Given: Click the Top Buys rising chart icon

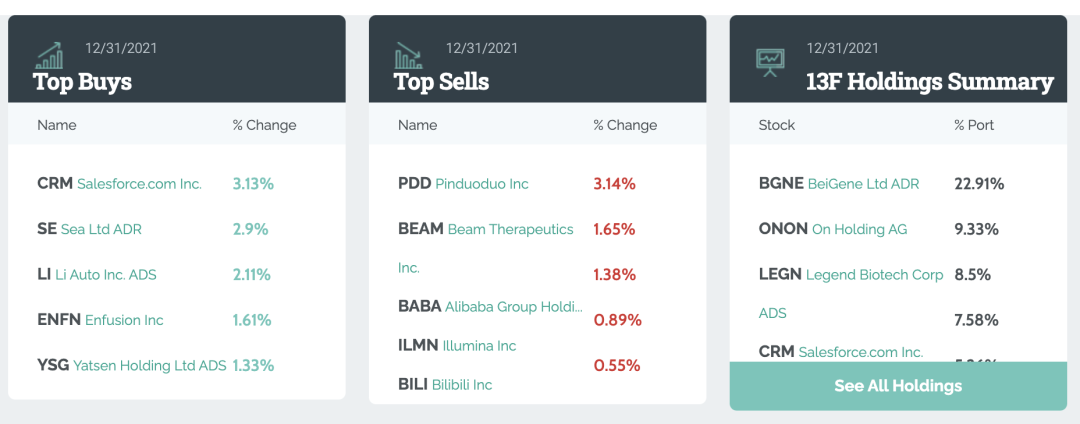Looking at the screenshot, I should pos(49,56).
